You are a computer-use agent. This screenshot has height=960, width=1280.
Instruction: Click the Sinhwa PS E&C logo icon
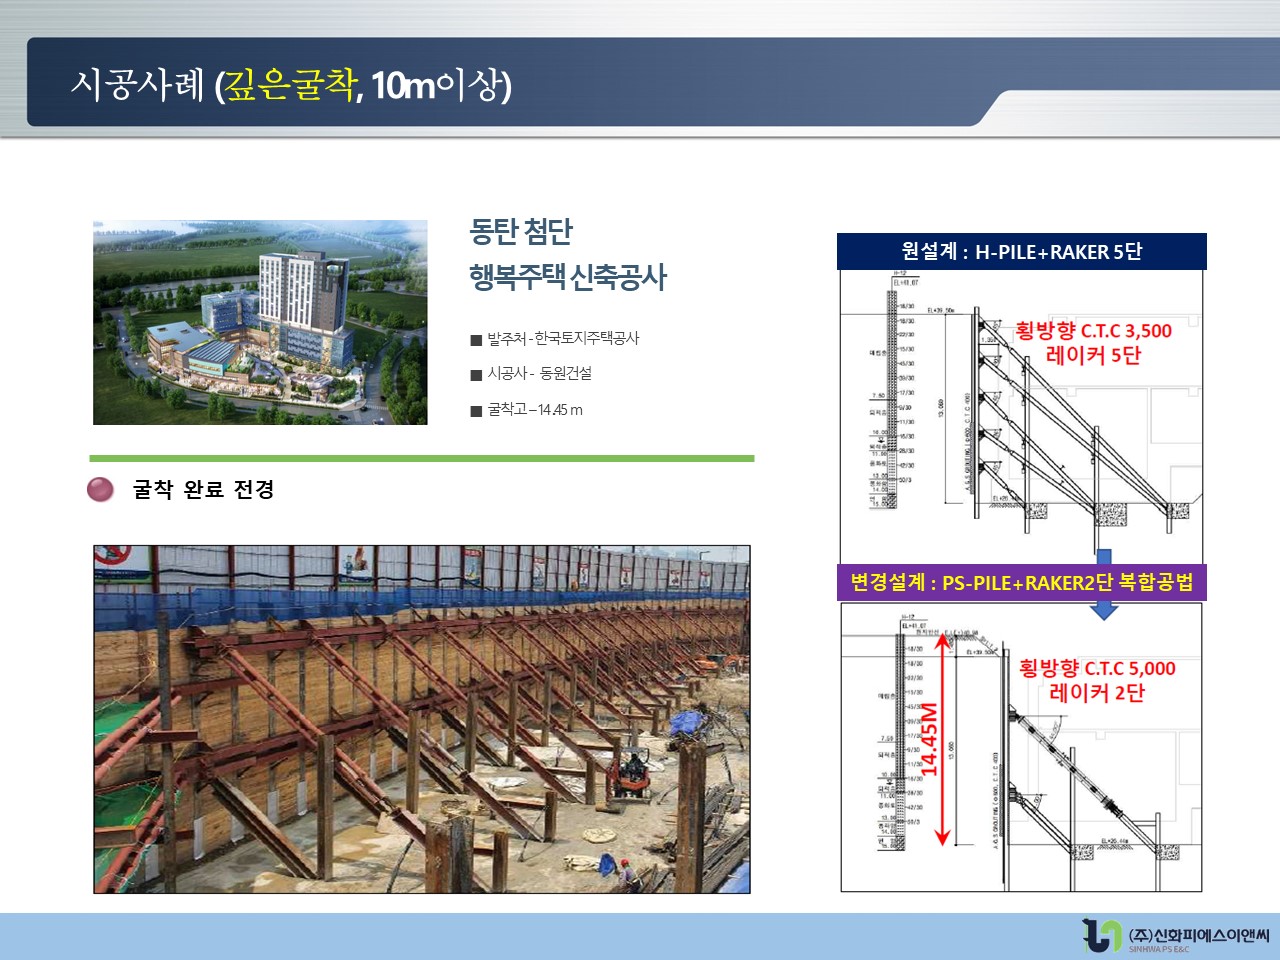tap(1102, 935)
